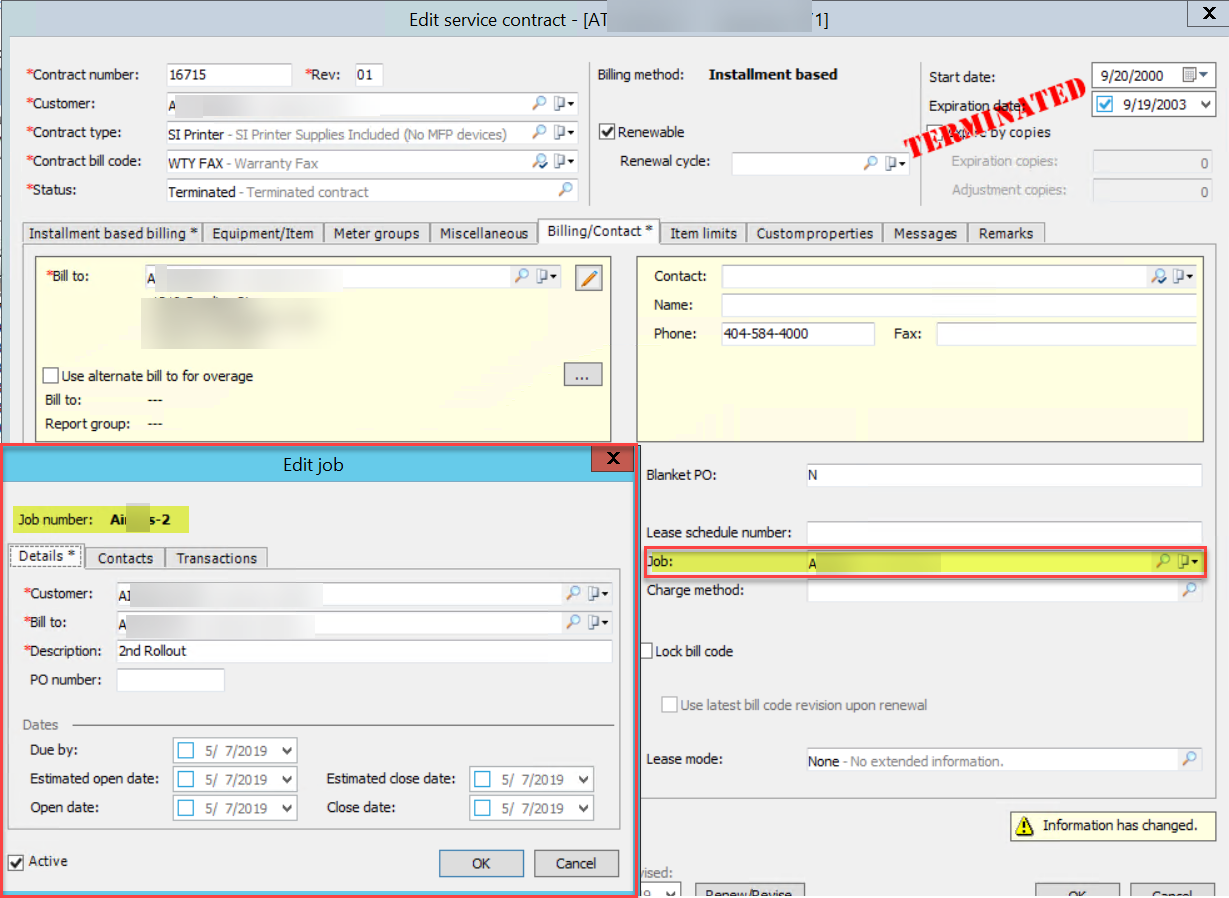Toggle Expiration date checkbox

coord(1105,103)
